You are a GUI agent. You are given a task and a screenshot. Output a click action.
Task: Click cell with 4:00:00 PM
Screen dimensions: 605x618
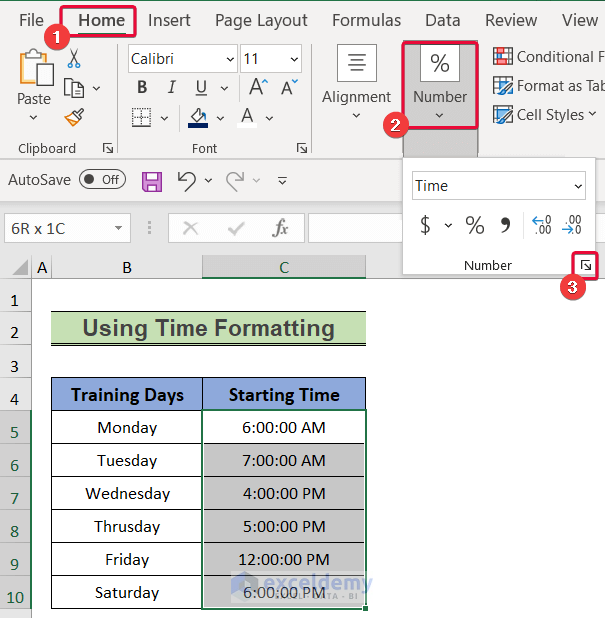tap(284, 493)
